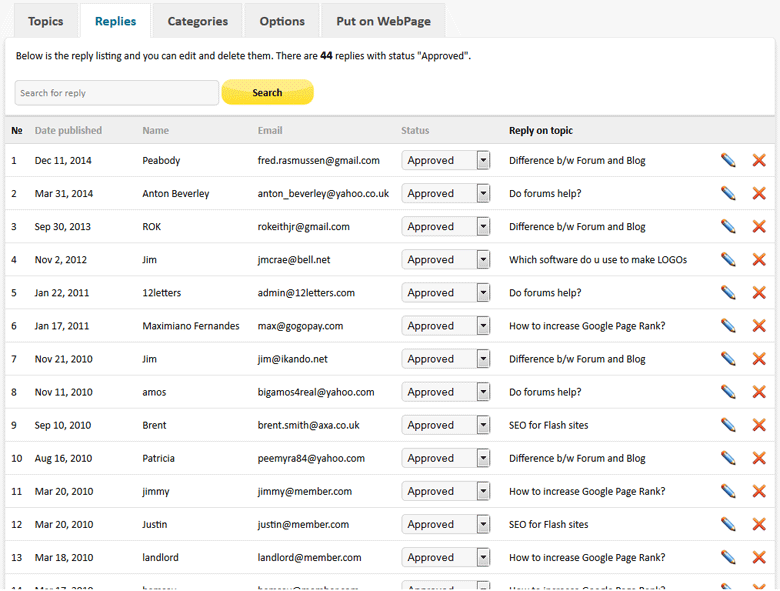Open Put on WebPage tab
This screenshot has width=780, height=591.
[384, 21]
